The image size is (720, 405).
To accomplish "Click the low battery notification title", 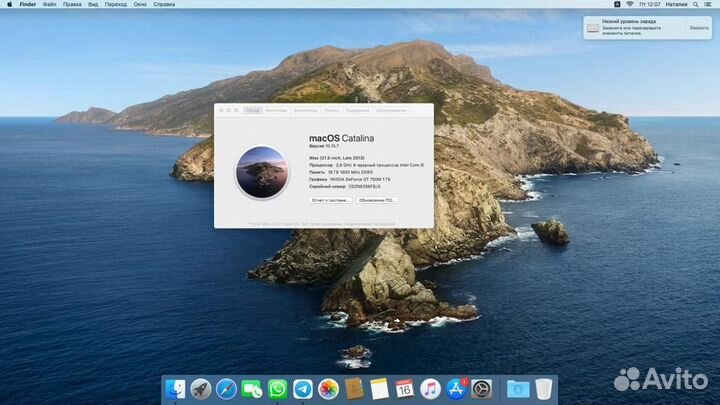I will point(629,21).
